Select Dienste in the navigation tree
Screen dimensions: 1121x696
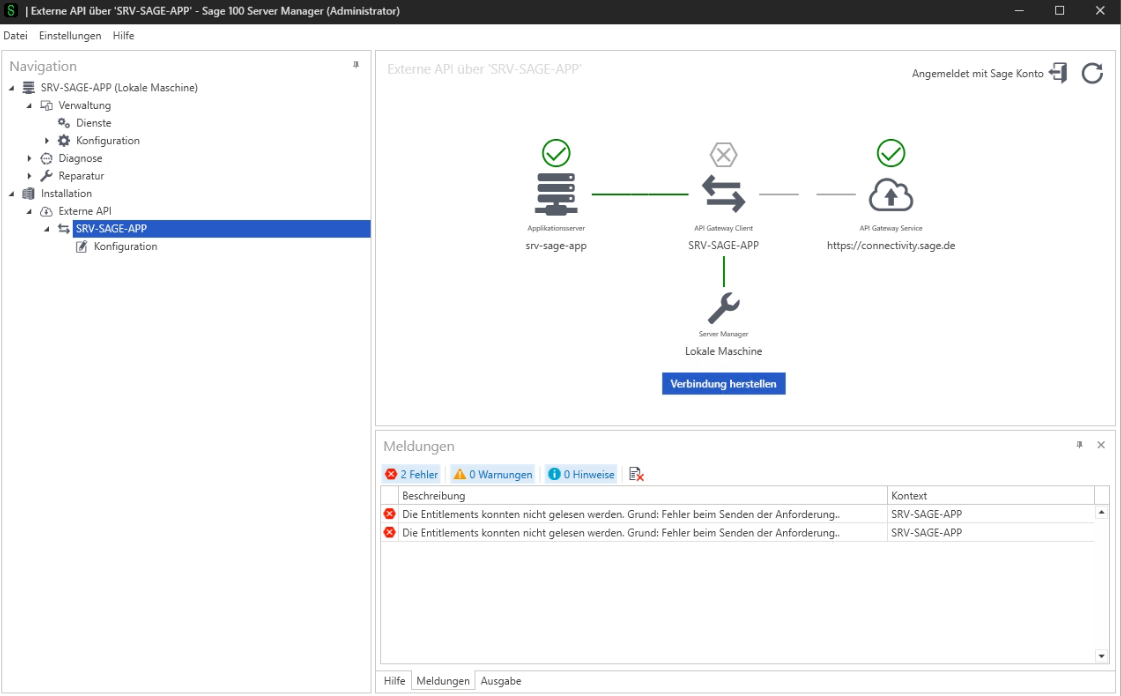coord(93,123)
